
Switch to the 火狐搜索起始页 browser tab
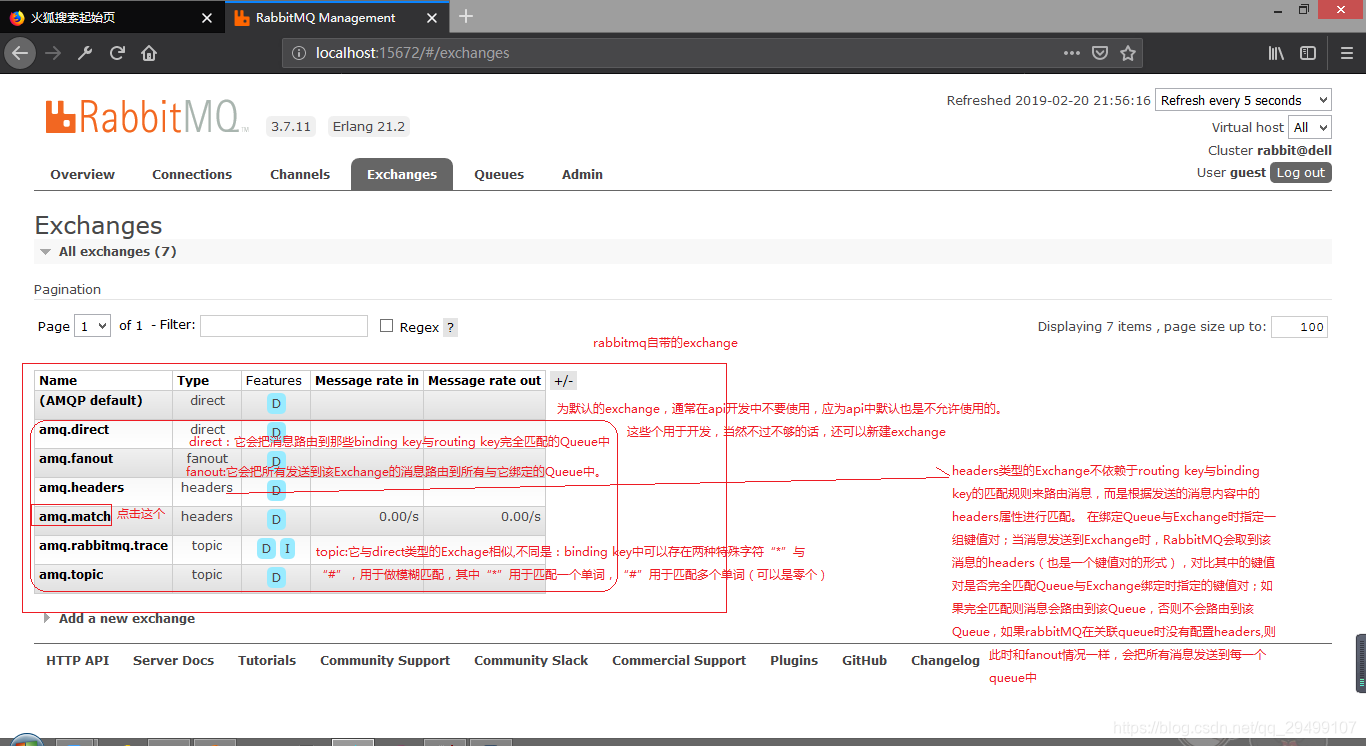[x=110, y=17]
